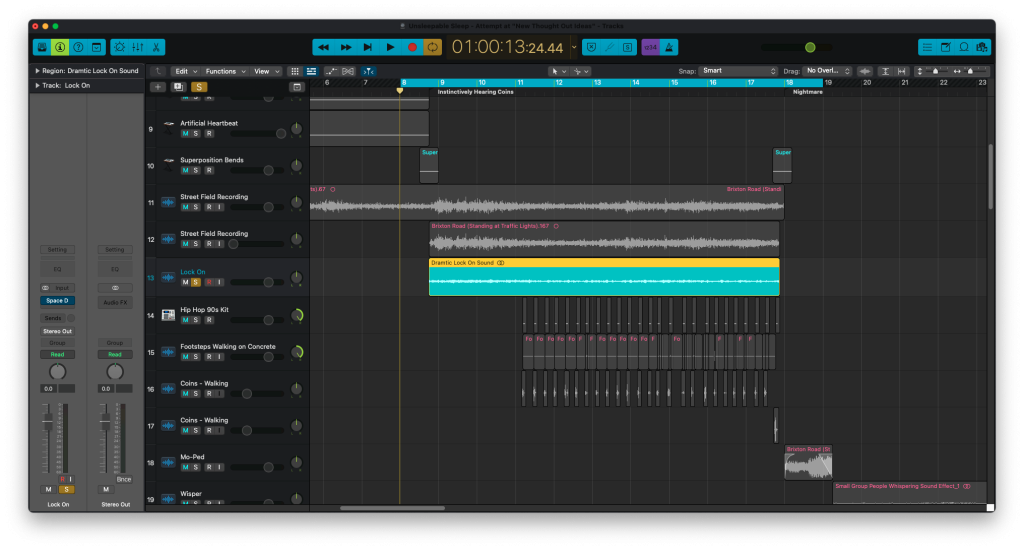Select the Hip Hop 90s Kit drum machine icon
The image size is (1024, 550).
point(168,315)
